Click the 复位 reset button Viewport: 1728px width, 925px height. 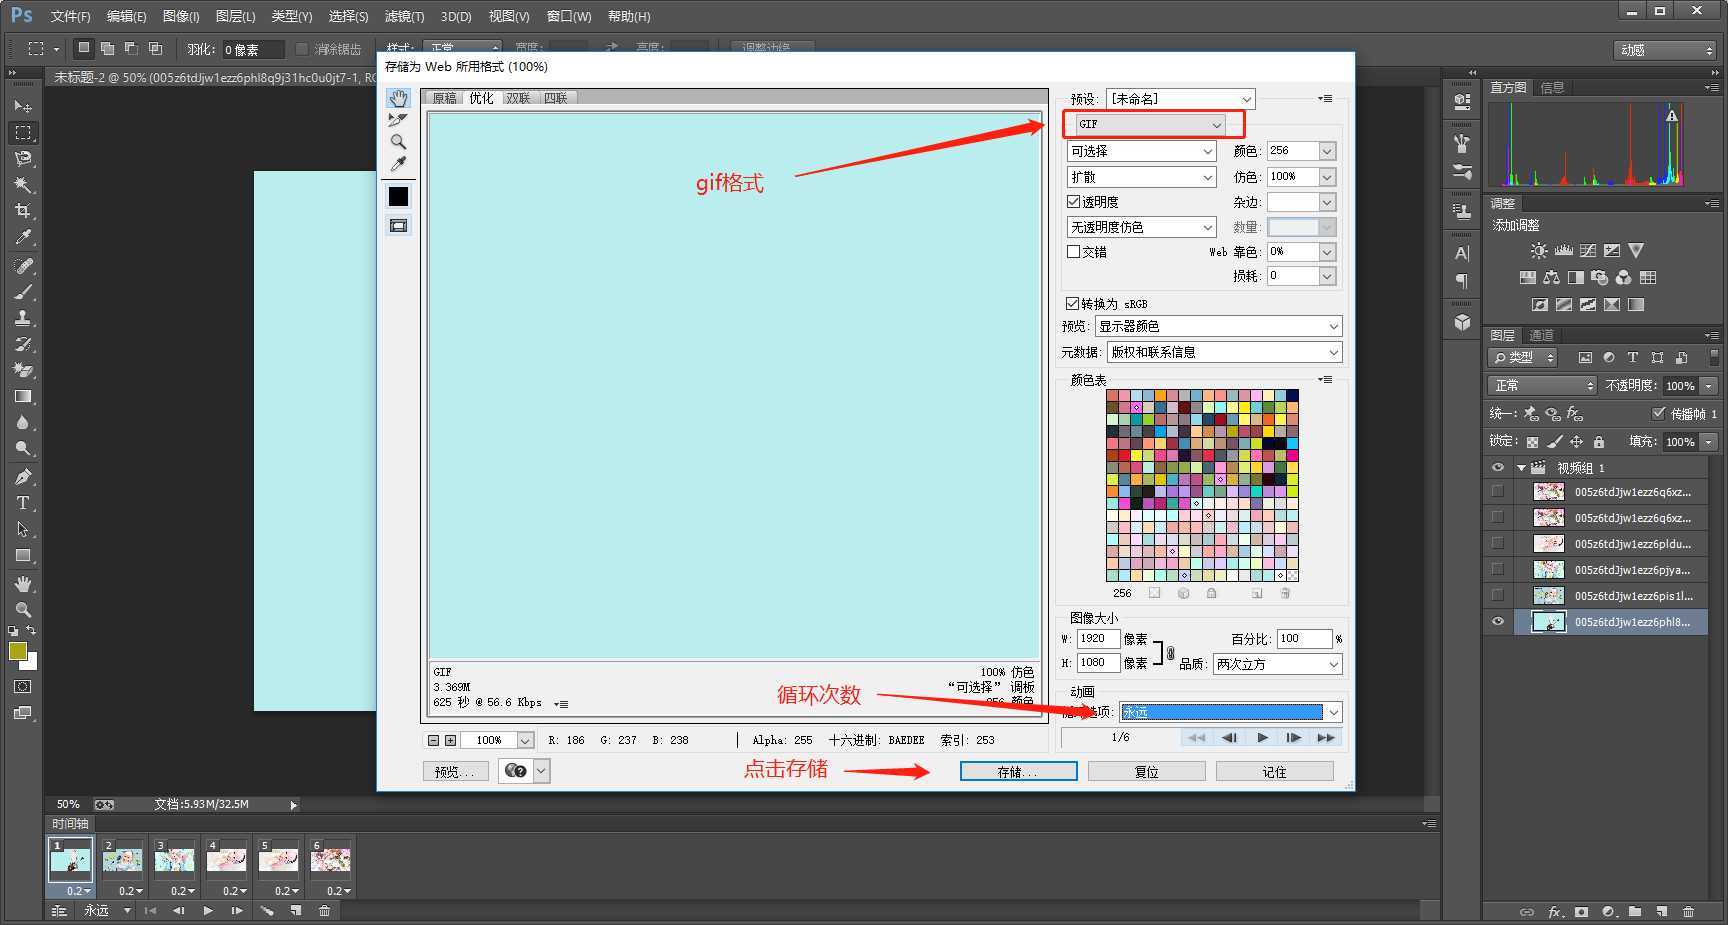click(x=1146, y=772)
